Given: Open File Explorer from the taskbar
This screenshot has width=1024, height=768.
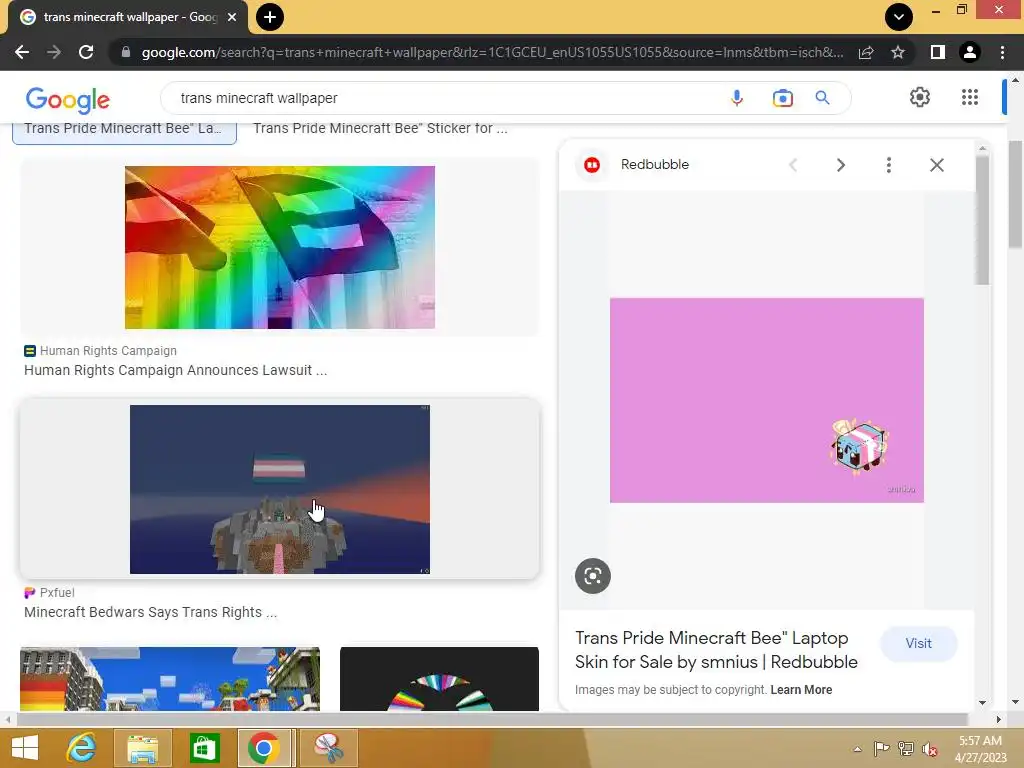Looking at the screenshot, I should coord(142,748).
